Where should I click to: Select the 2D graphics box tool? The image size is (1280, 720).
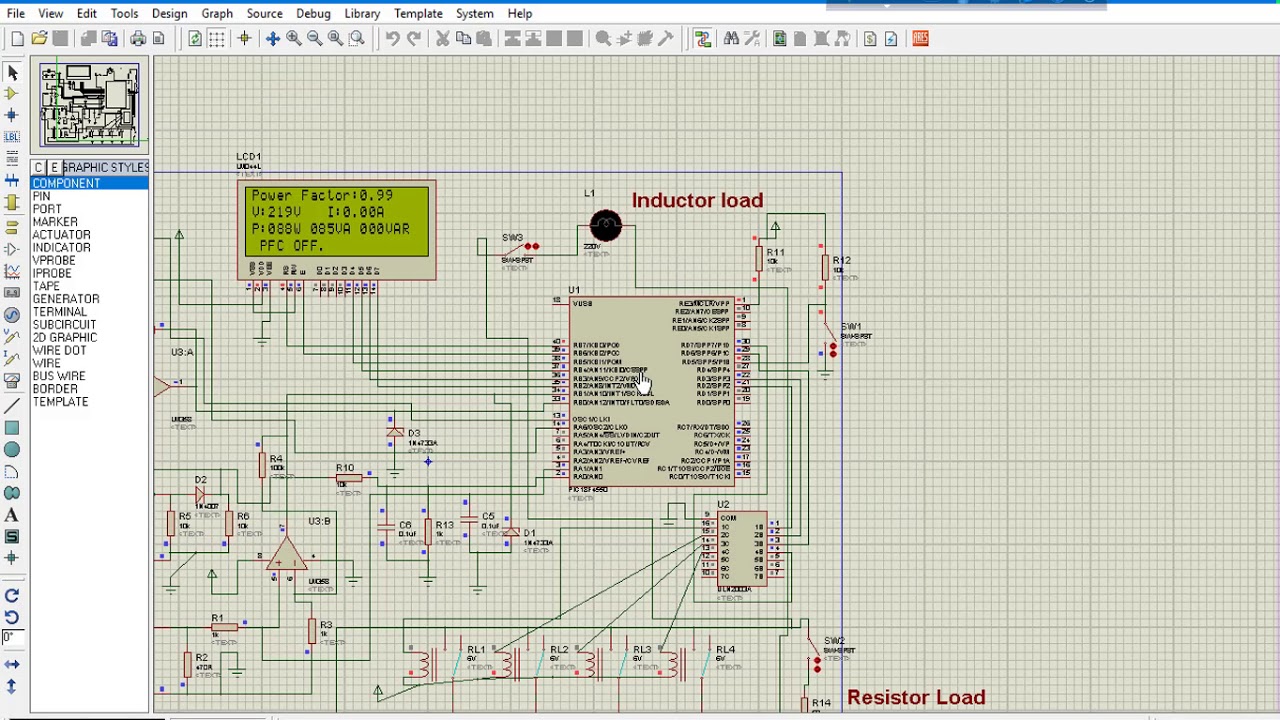point(12,428)
